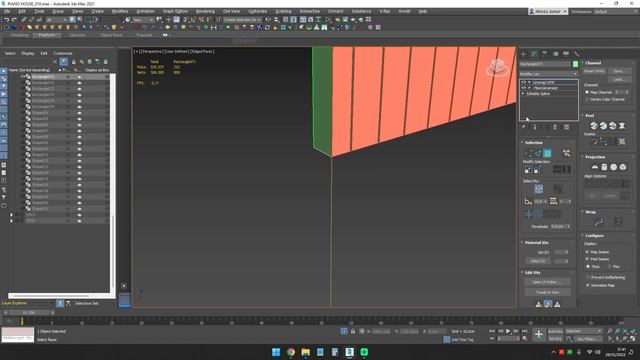Collapse the Peel rollout
This screenshot has width=640, height=360.
[x=589, y=116]
